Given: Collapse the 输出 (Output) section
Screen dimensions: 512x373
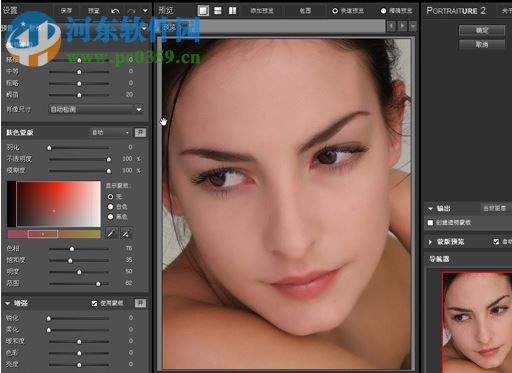Looking at the screenshot, I should [430, 209].
